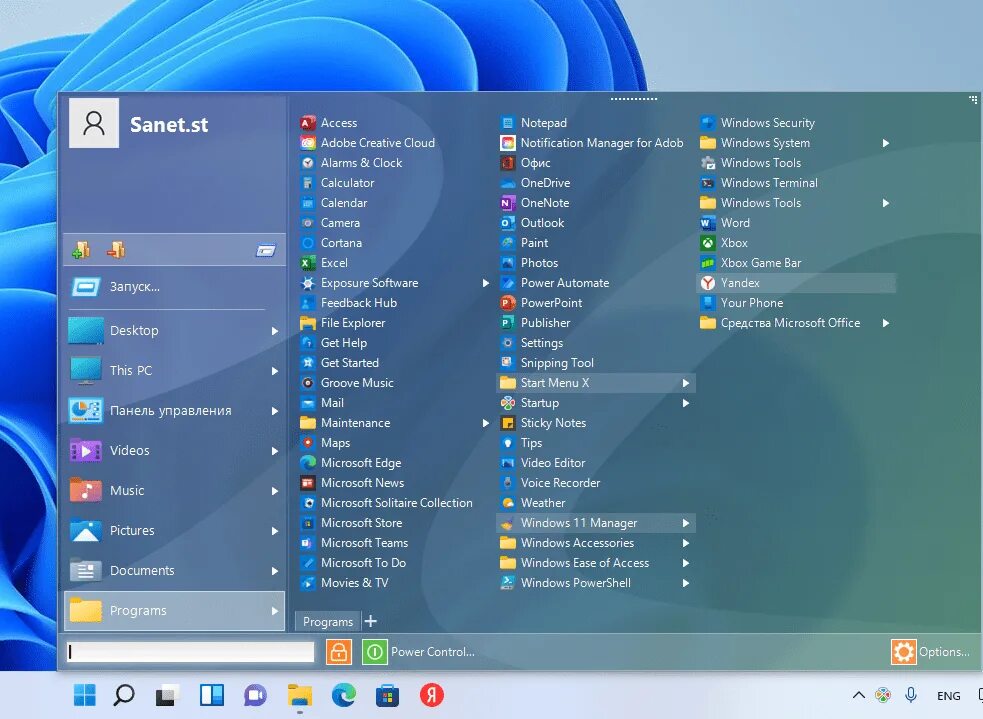Click the Excel app icon

[x=307, y=263]
